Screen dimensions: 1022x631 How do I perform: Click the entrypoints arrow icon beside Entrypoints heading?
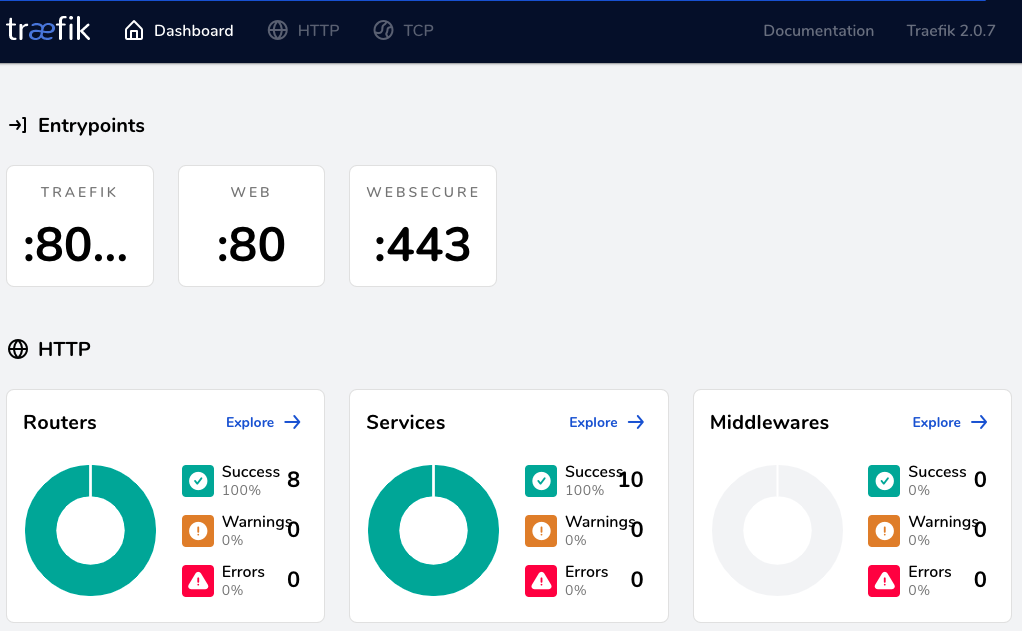(16, 125)
